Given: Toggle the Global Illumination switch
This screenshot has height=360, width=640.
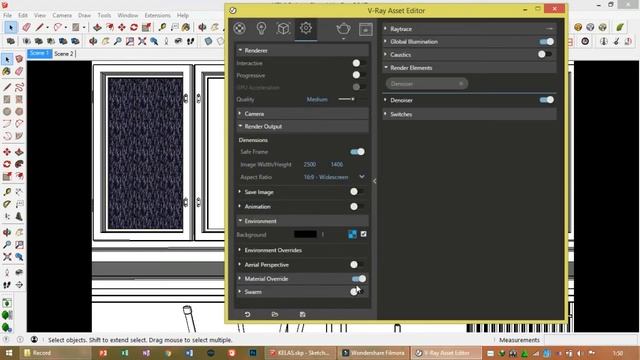Looking at the screenshot, I should [547, 42].
